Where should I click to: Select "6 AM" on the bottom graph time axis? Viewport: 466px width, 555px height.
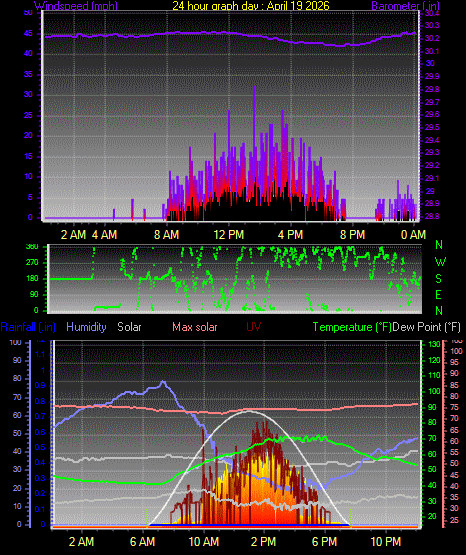point(143,542)
